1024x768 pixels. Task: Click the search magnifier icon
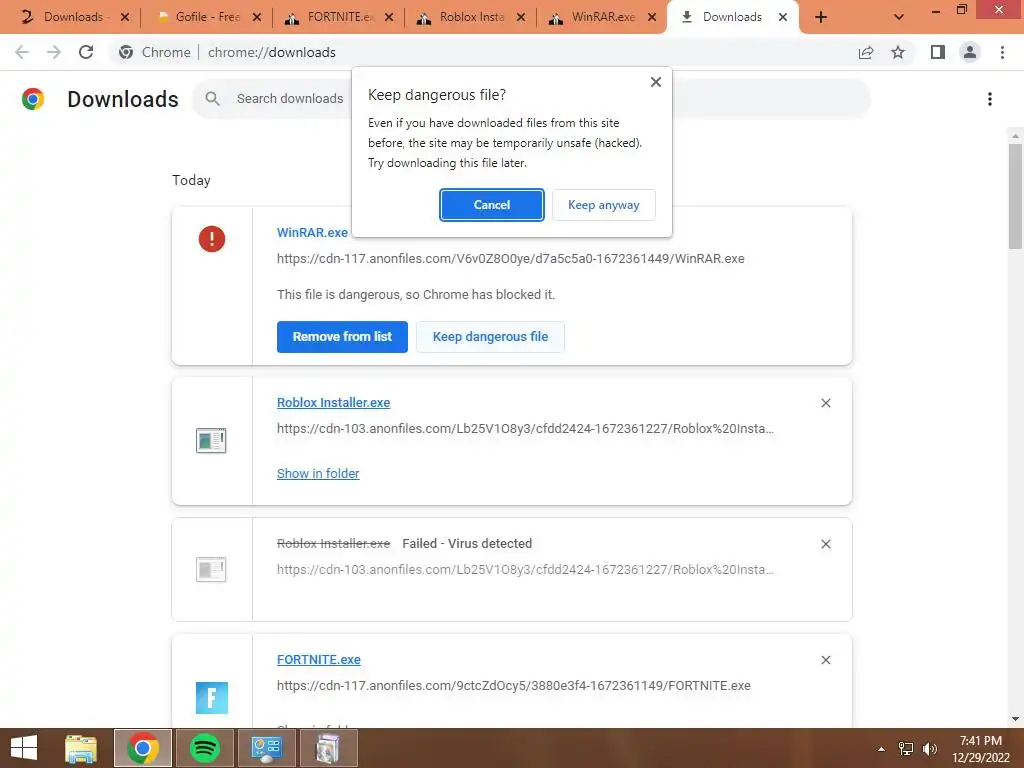tap(212, 99)
